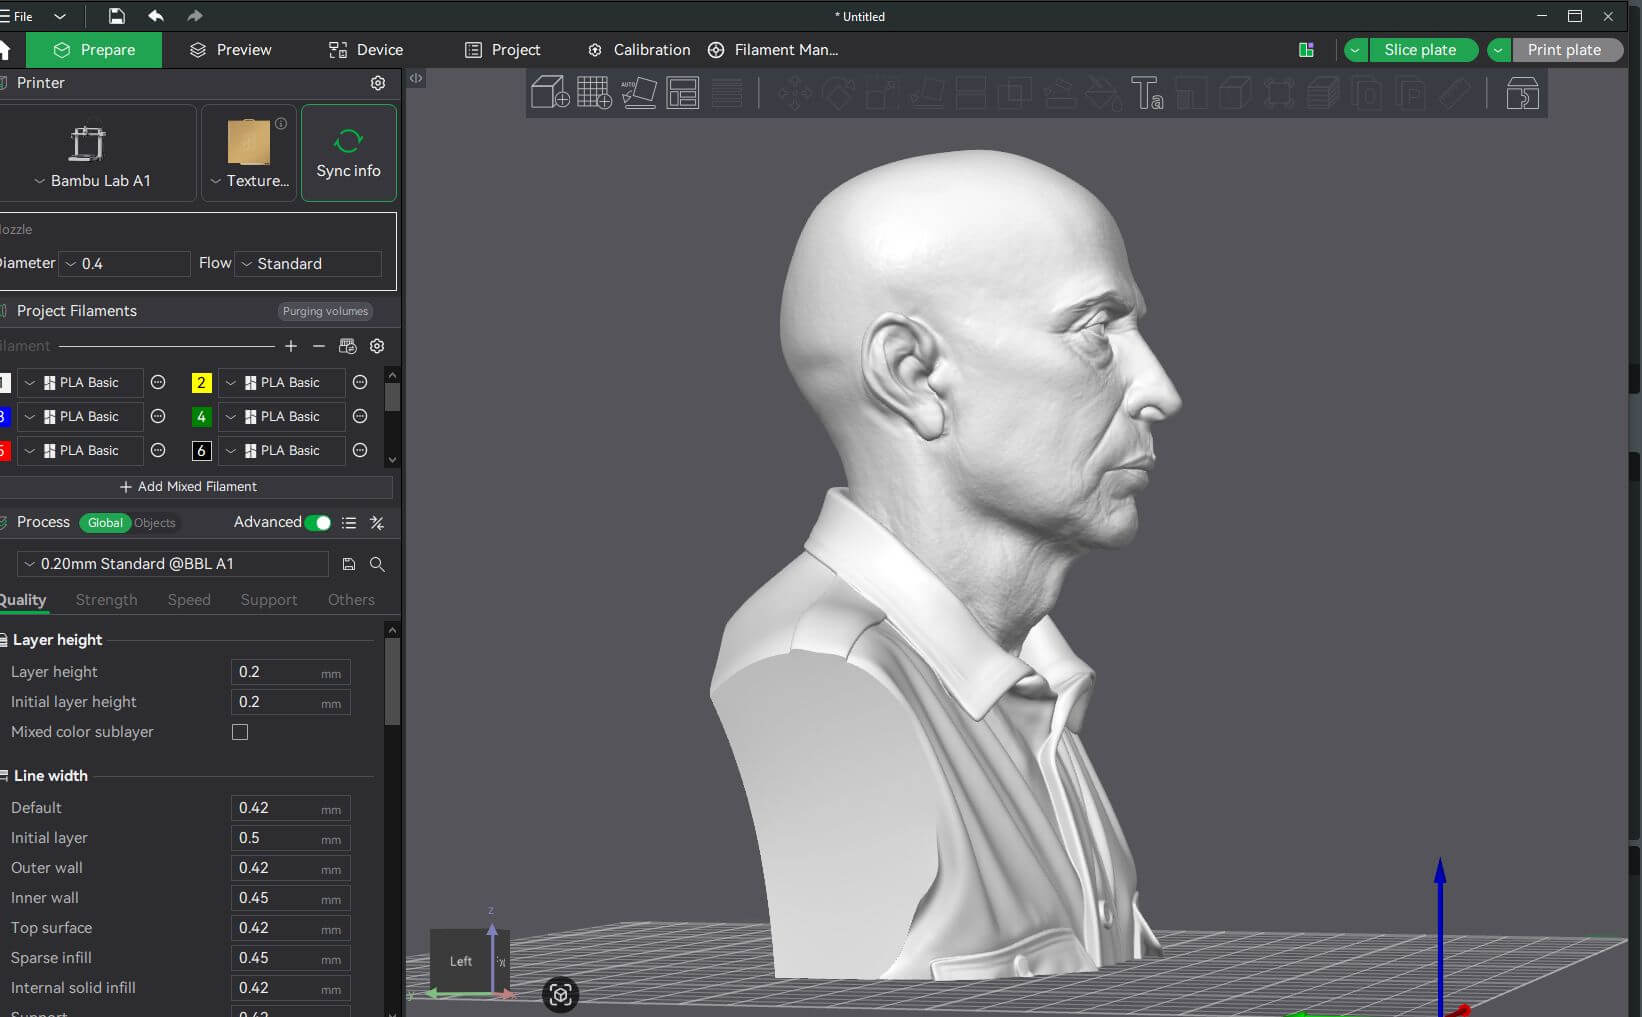Image resolution: width=1642 pixels, height=1017 pixels.
Task: Click Purging volumes button
Action: [x=325, y=311]
